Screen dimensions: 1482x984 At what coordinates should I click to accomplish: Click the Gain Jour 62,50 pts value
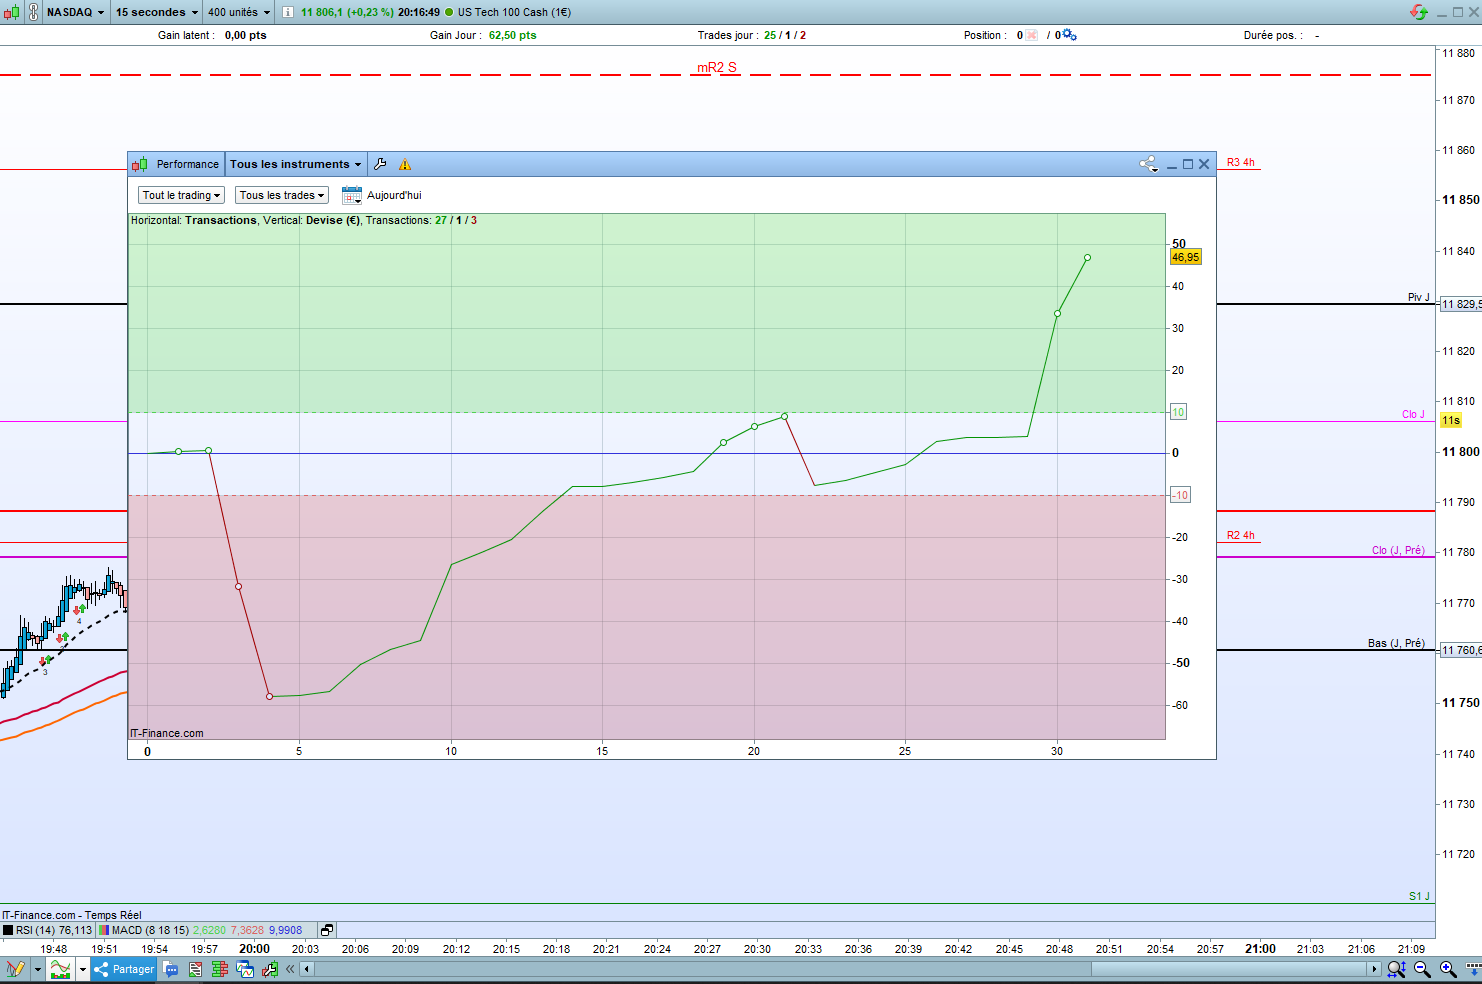pos(512,35)
